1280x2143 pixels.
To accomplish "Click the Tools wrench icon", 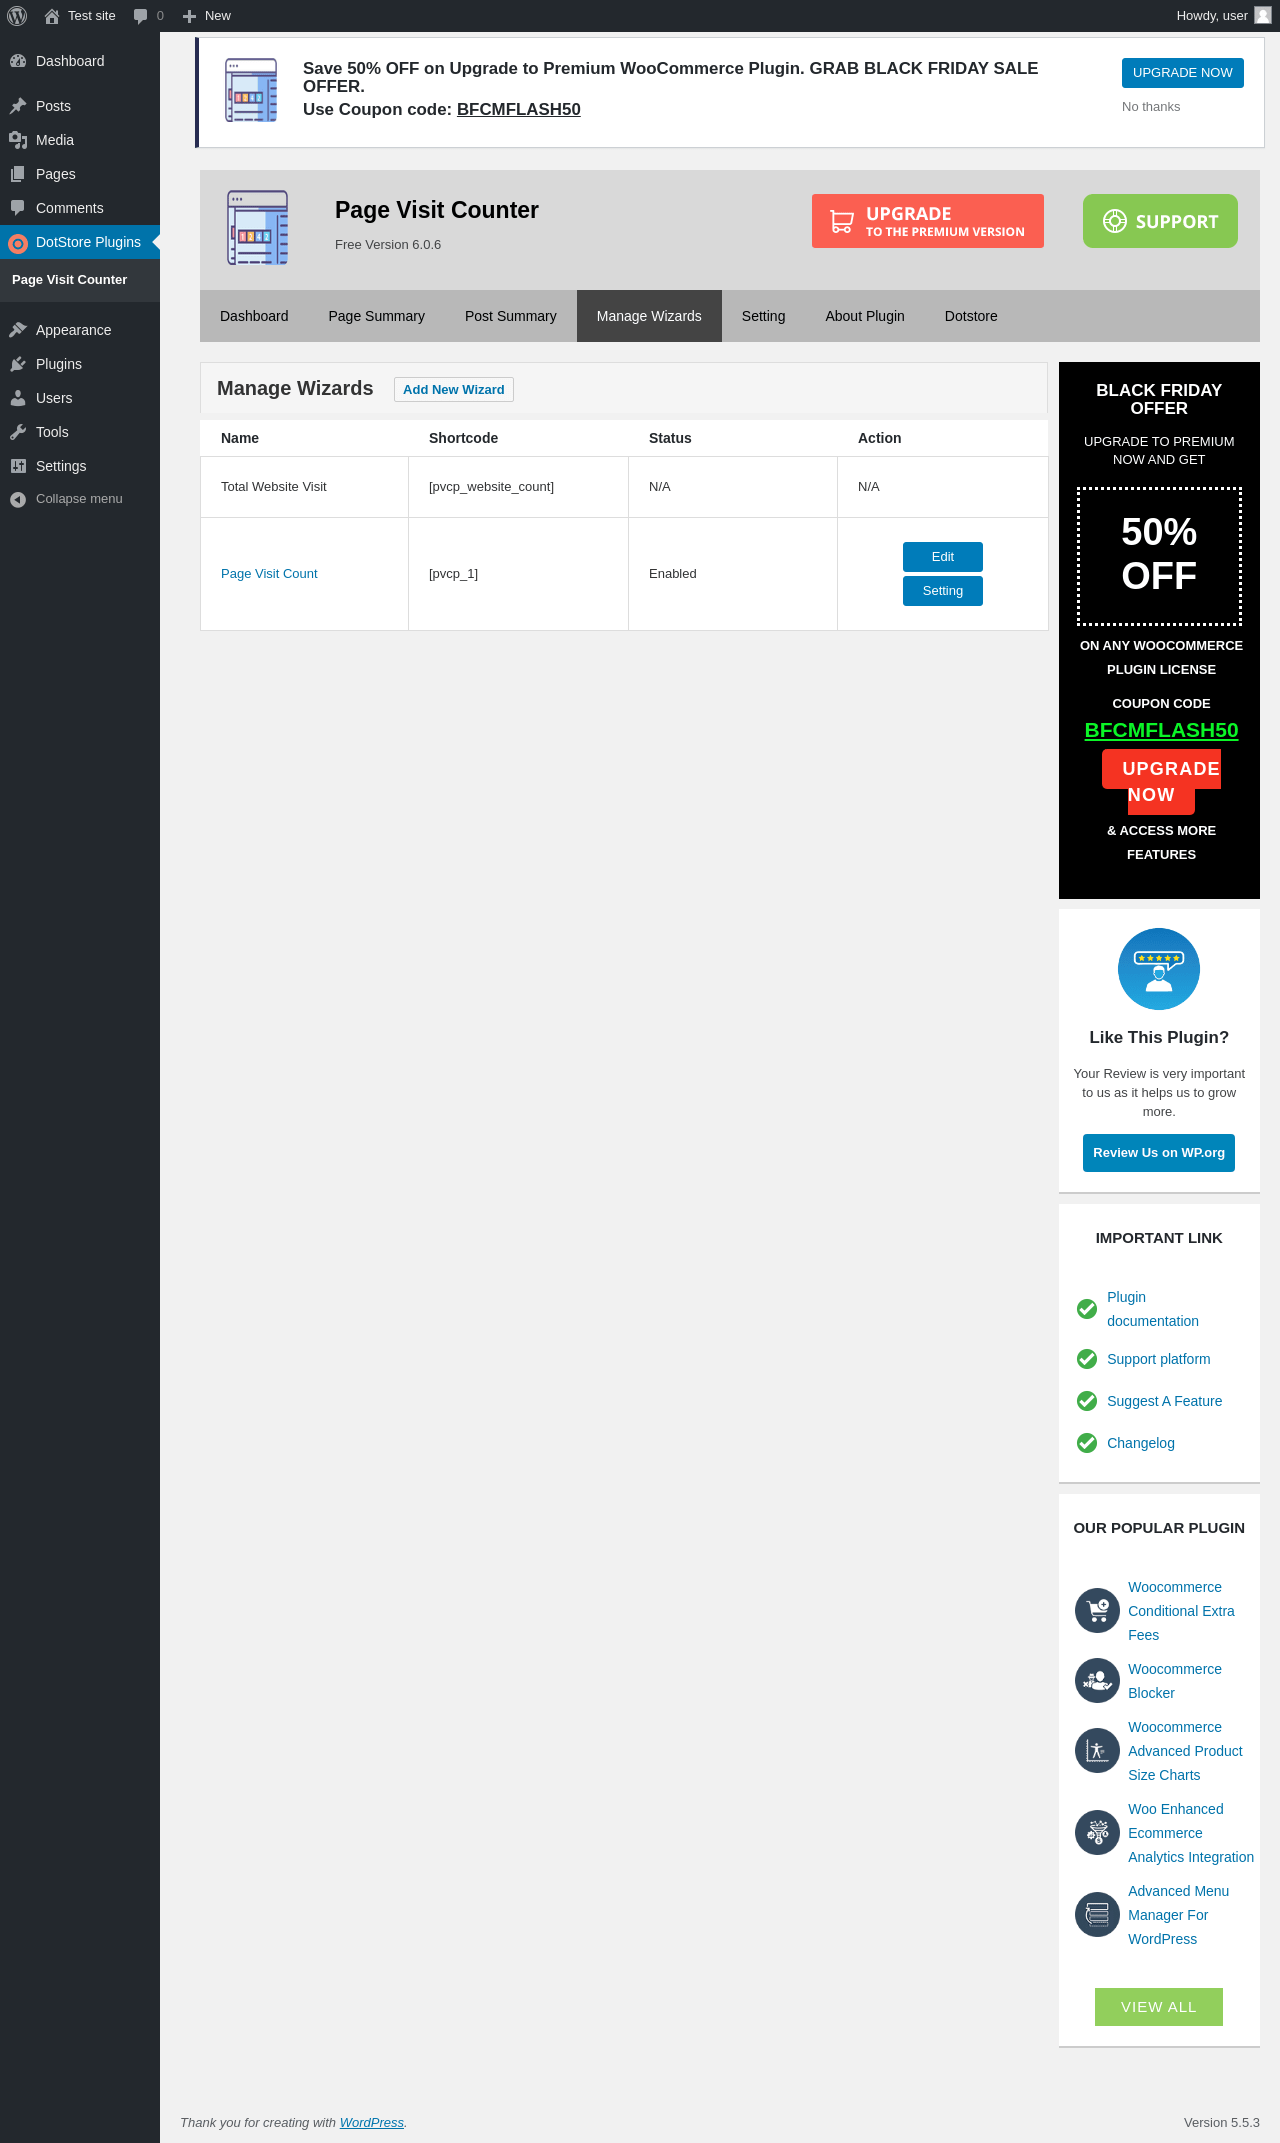I will 18,432.
